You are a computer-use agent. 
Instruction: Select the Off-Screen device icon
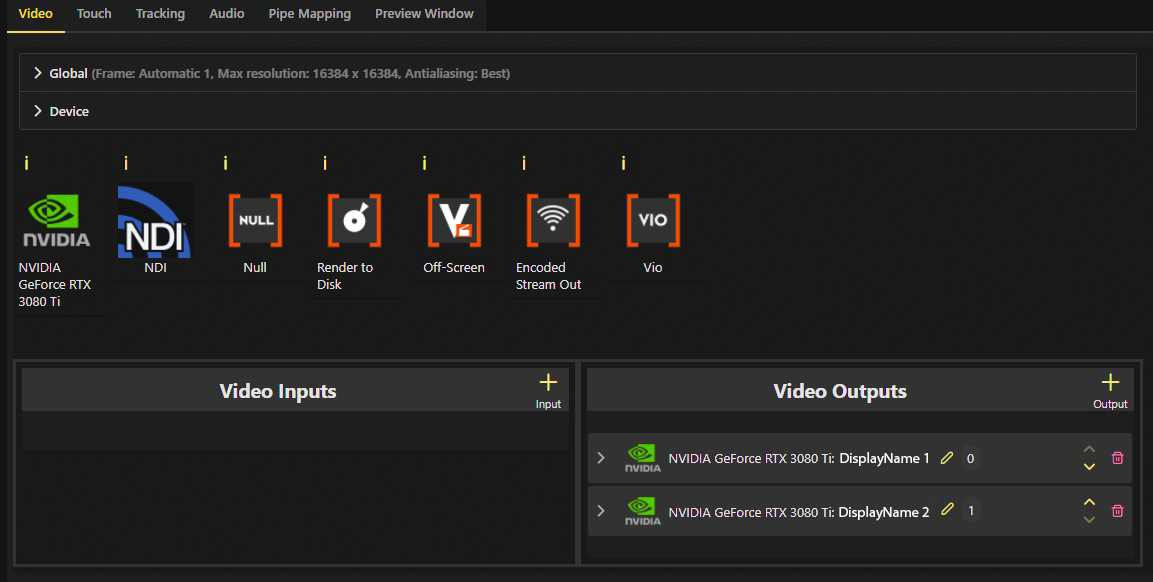coord(454,221)
